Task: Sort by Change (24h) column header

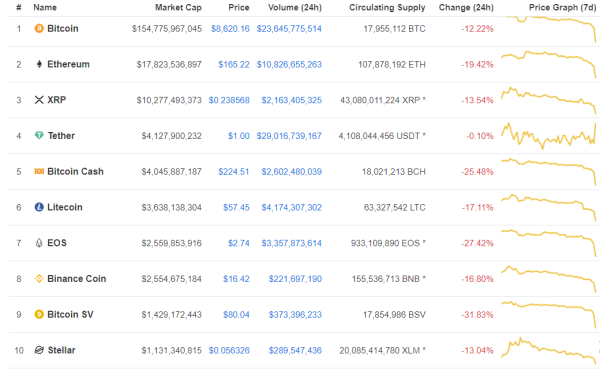Action: coord(466,7)
